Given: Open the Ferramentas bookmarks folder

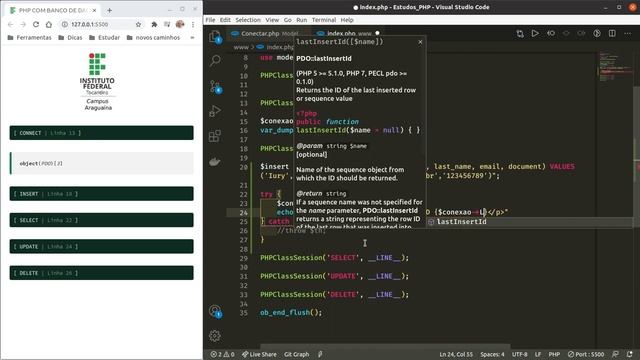Looking at the screenshot, I should pos(29,38).
